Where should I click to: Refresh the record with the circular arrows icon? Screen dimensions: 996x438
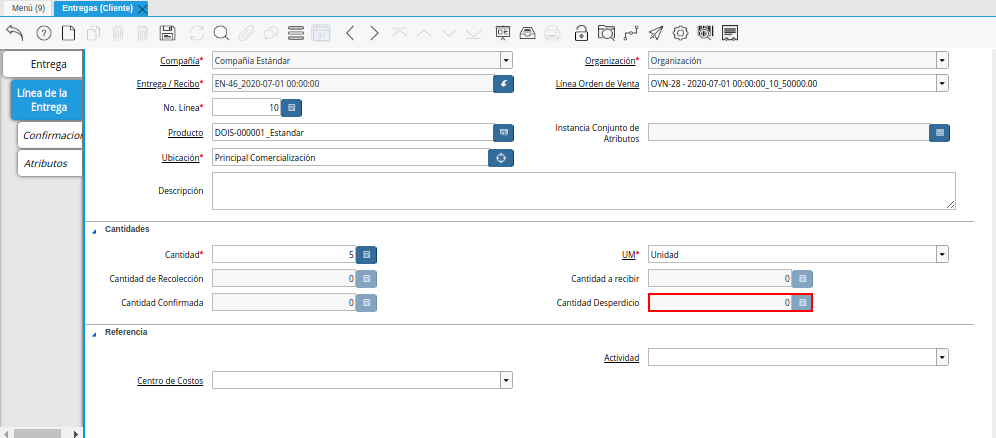197,33
